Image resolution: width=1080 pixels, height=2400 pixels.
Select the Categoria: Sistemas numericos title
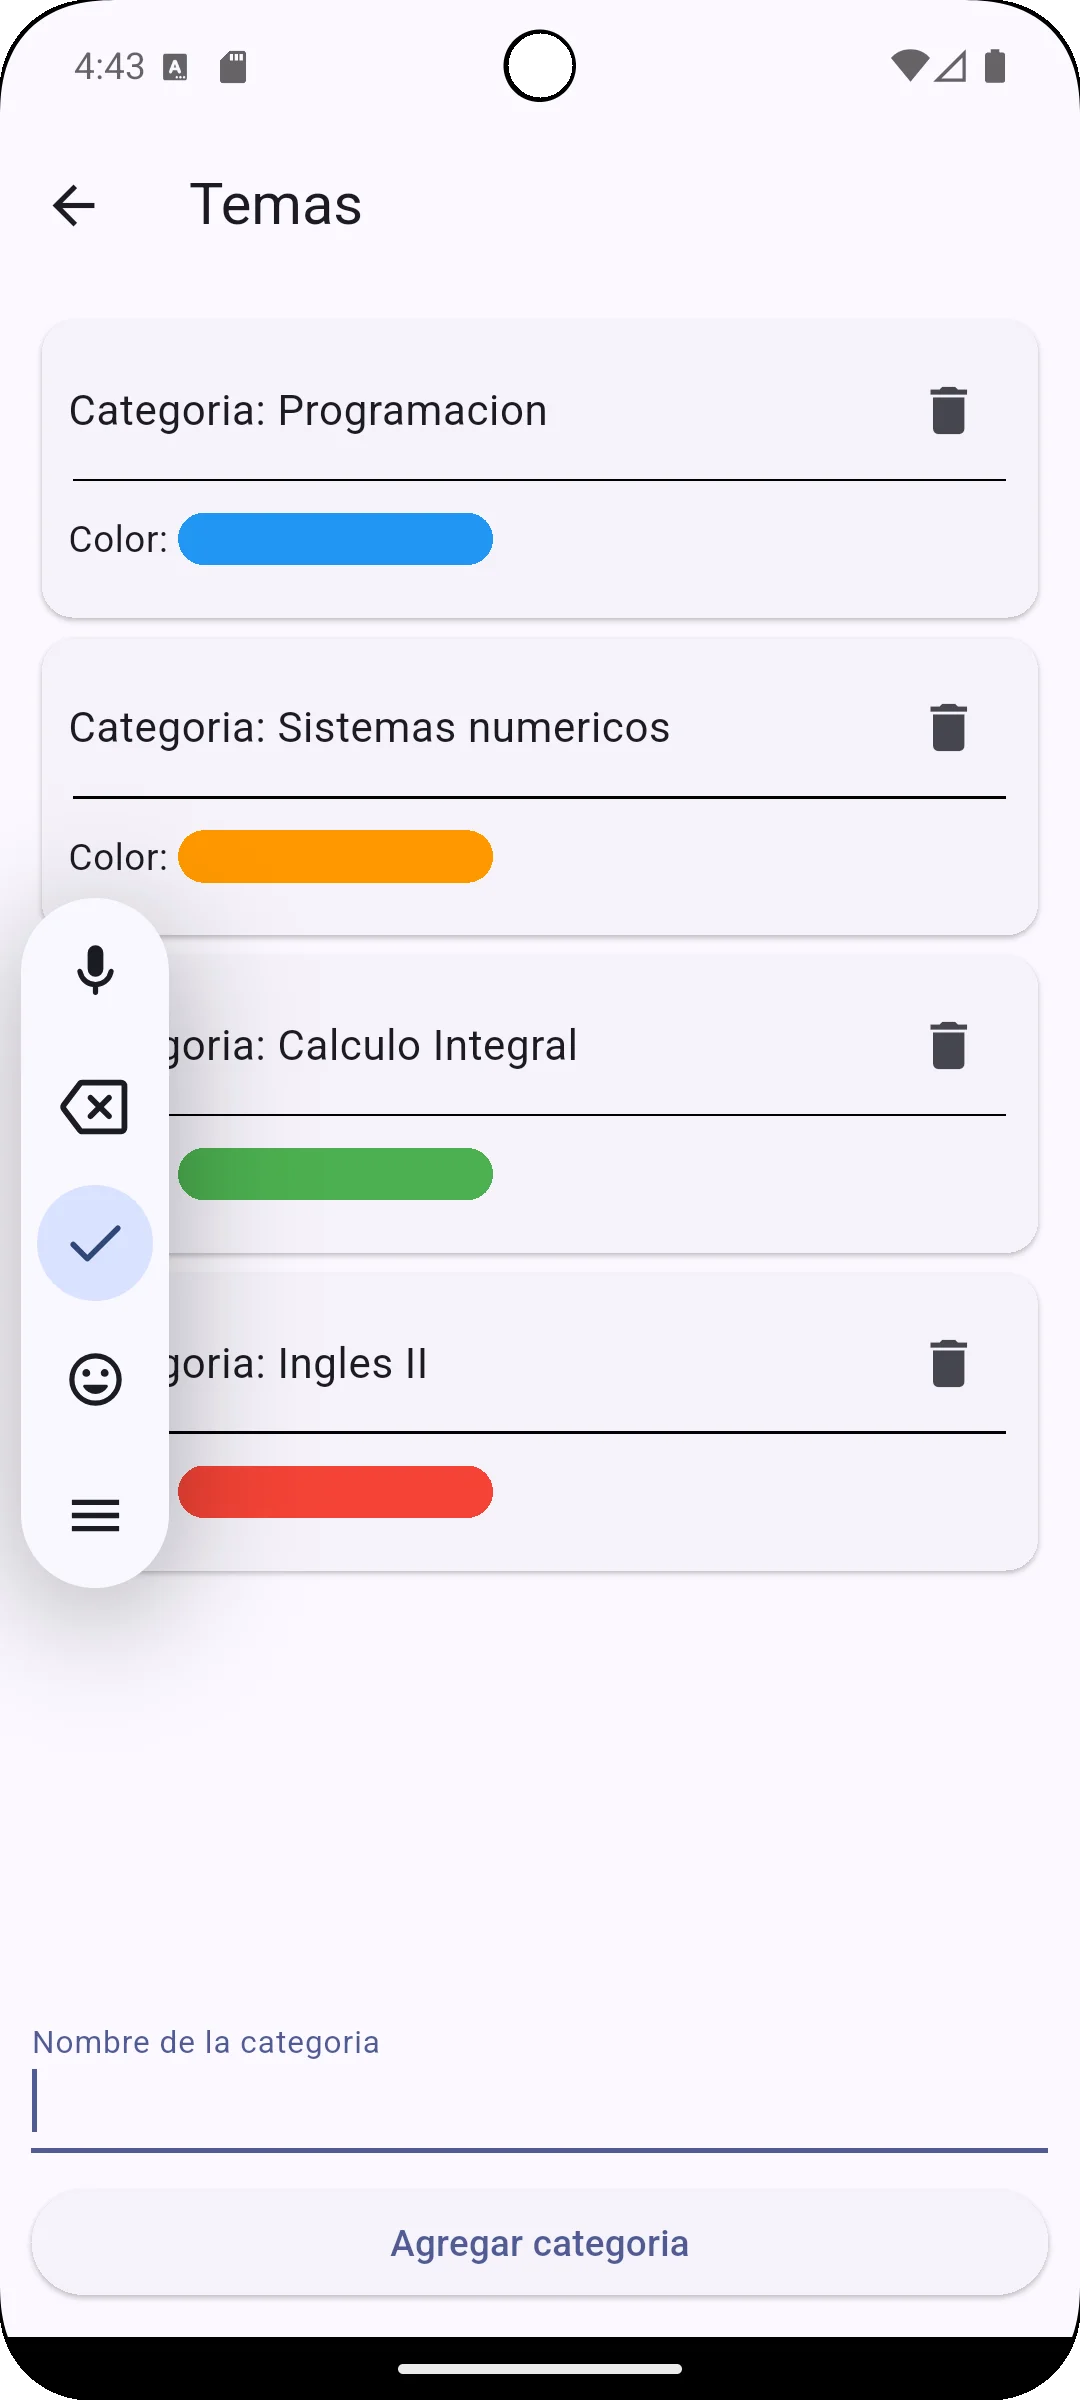[x=369, y=728]
